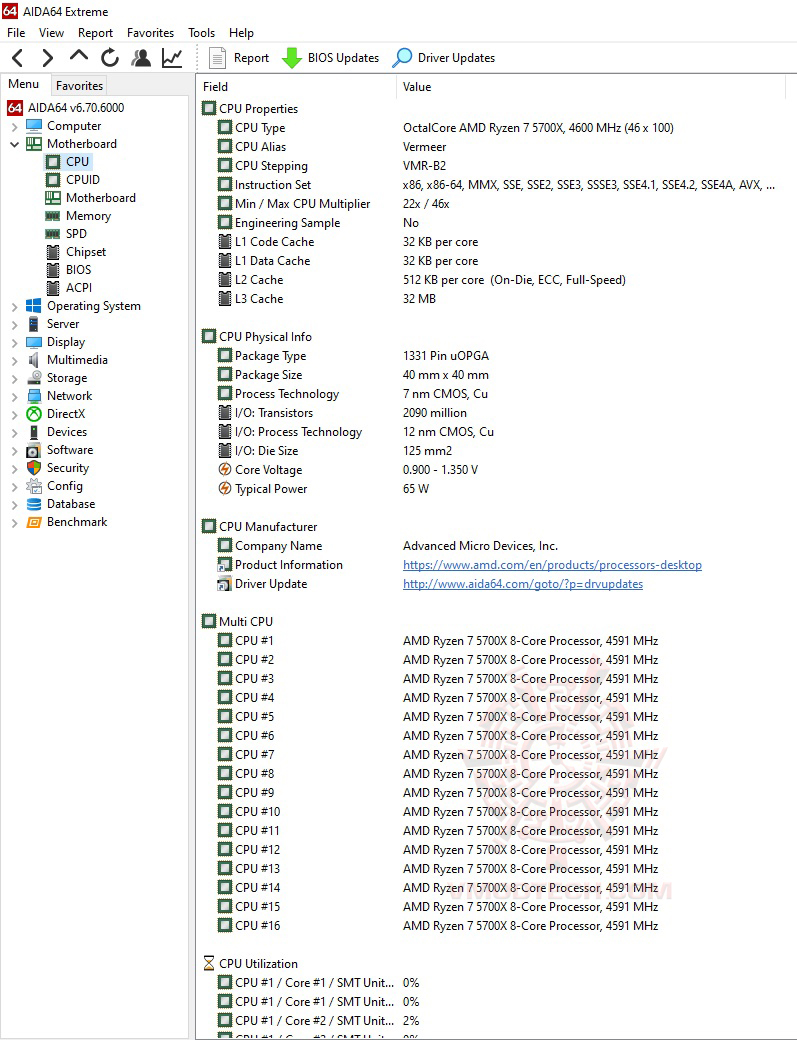Viewport: 797px width, 1040px height.
Task: Collapse the Motherboard tree branch
Action: coord(15,144)
